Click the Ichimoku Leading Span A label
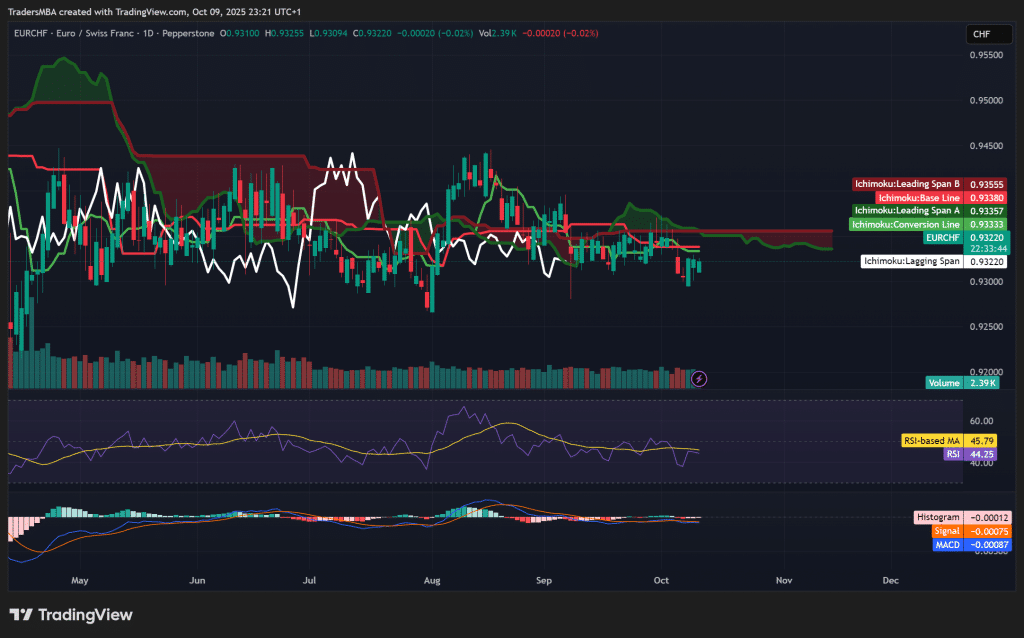The image size is (1024, 638). [x=906, y=211]
